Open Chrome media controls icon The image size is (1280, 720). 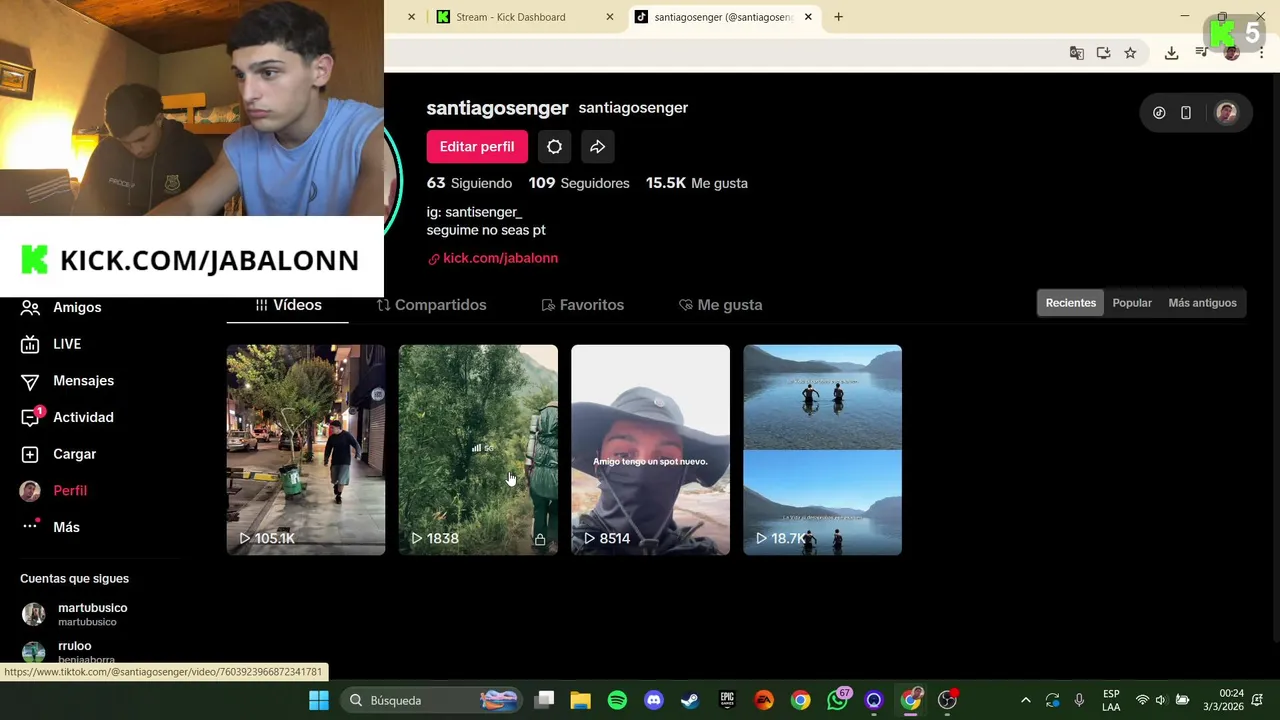click(1201, 53)
